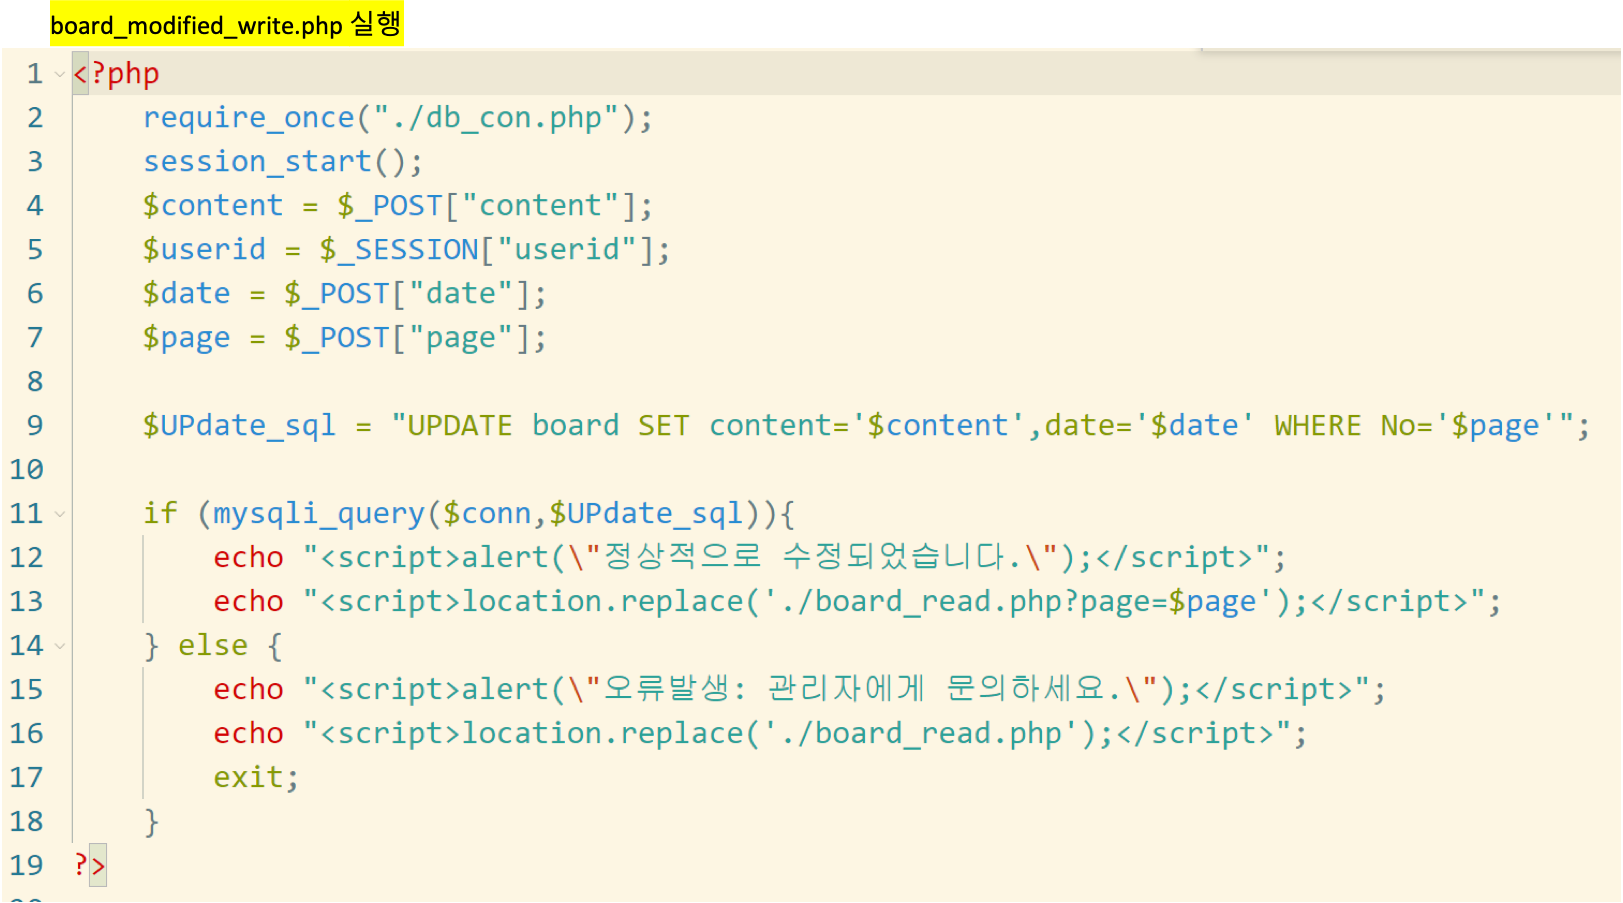Click the $content variable on line 4

pos(213,206)
